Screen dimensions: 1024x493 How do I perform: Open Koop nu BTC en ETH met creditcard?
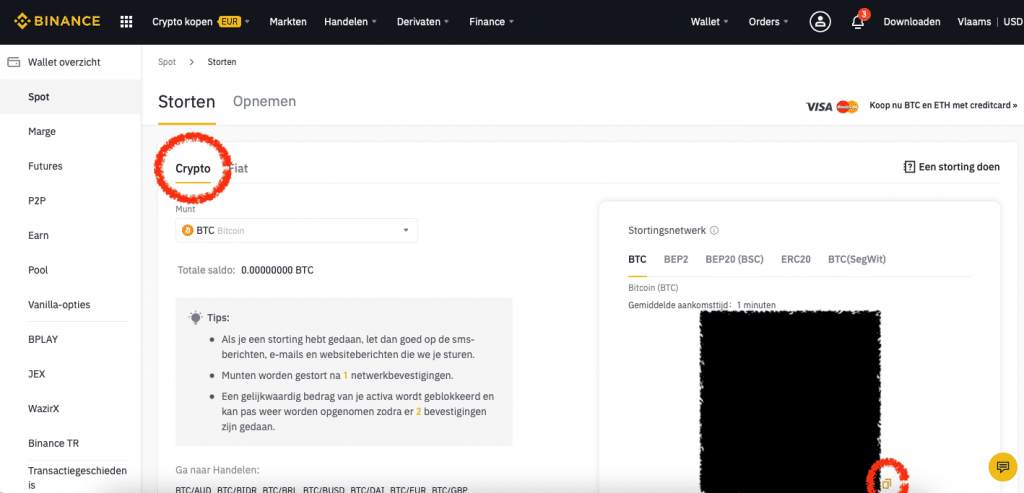pos(944,105)
